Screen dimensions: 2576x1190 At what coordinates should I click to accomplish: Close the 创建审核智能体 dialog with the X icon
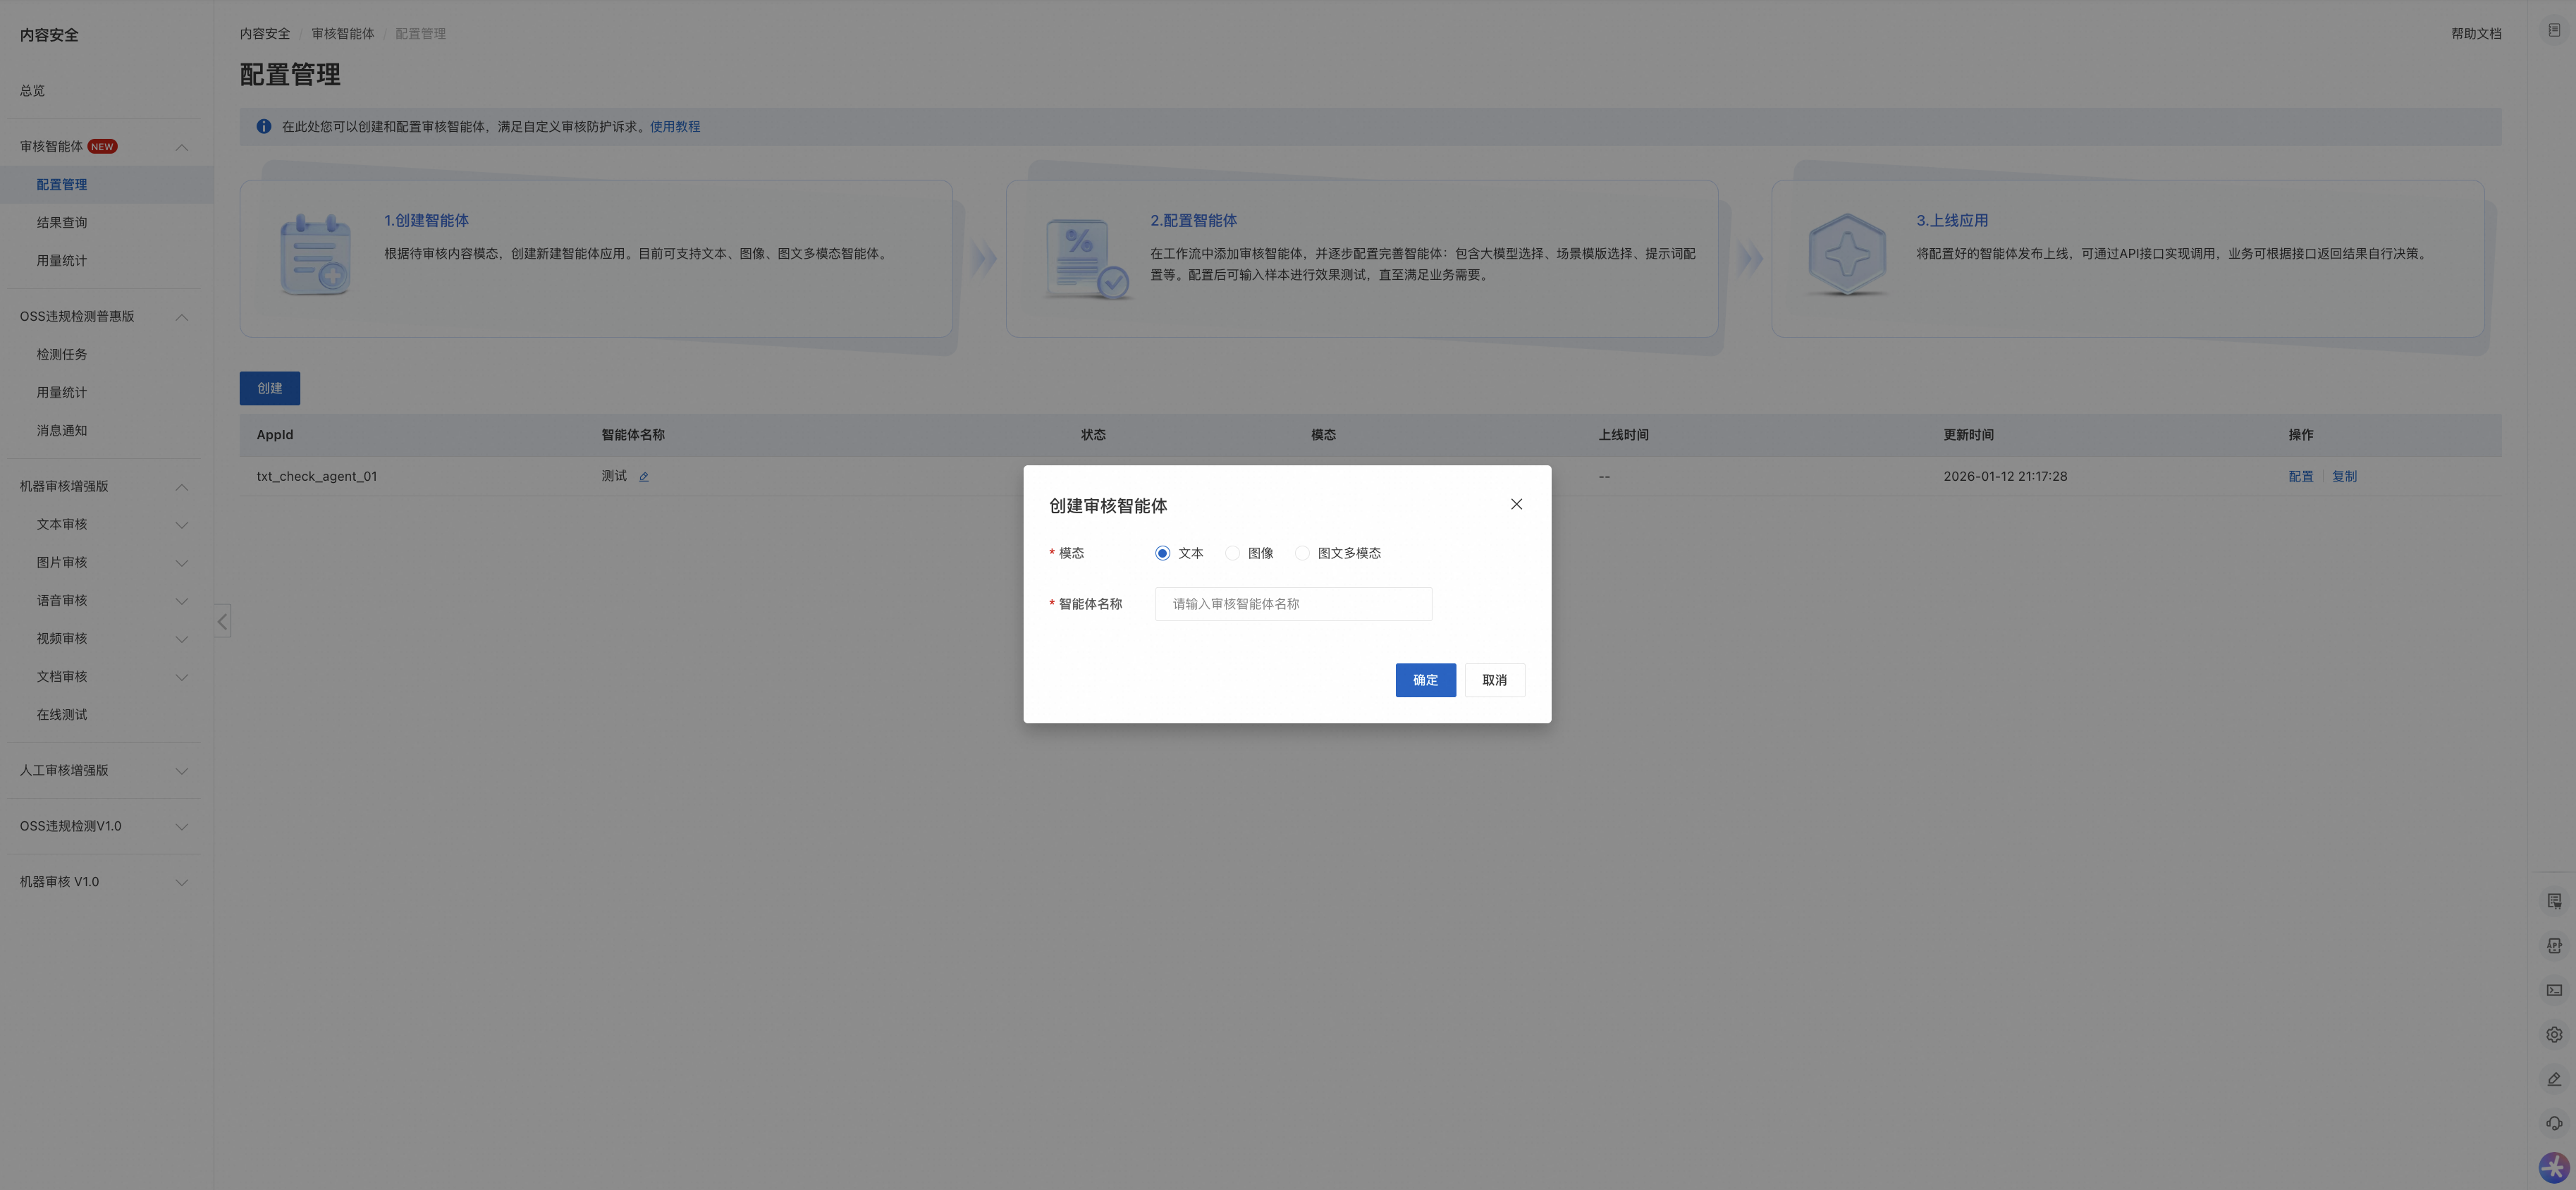(x=1516, y=504)
